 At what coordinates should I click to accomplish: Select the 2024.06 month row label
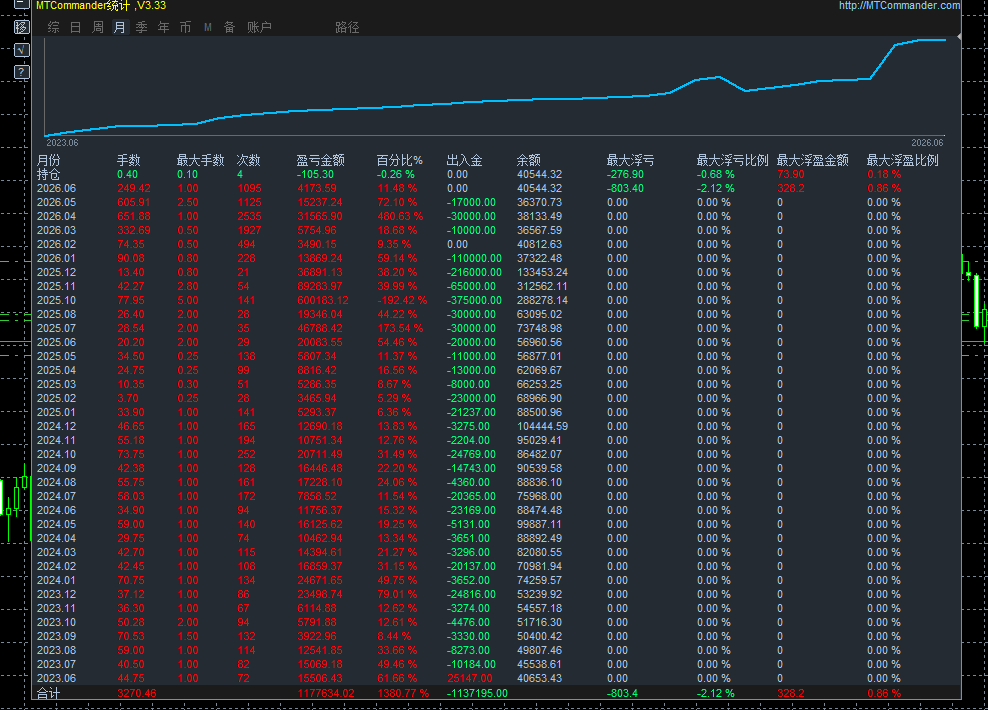pos(56,510)
